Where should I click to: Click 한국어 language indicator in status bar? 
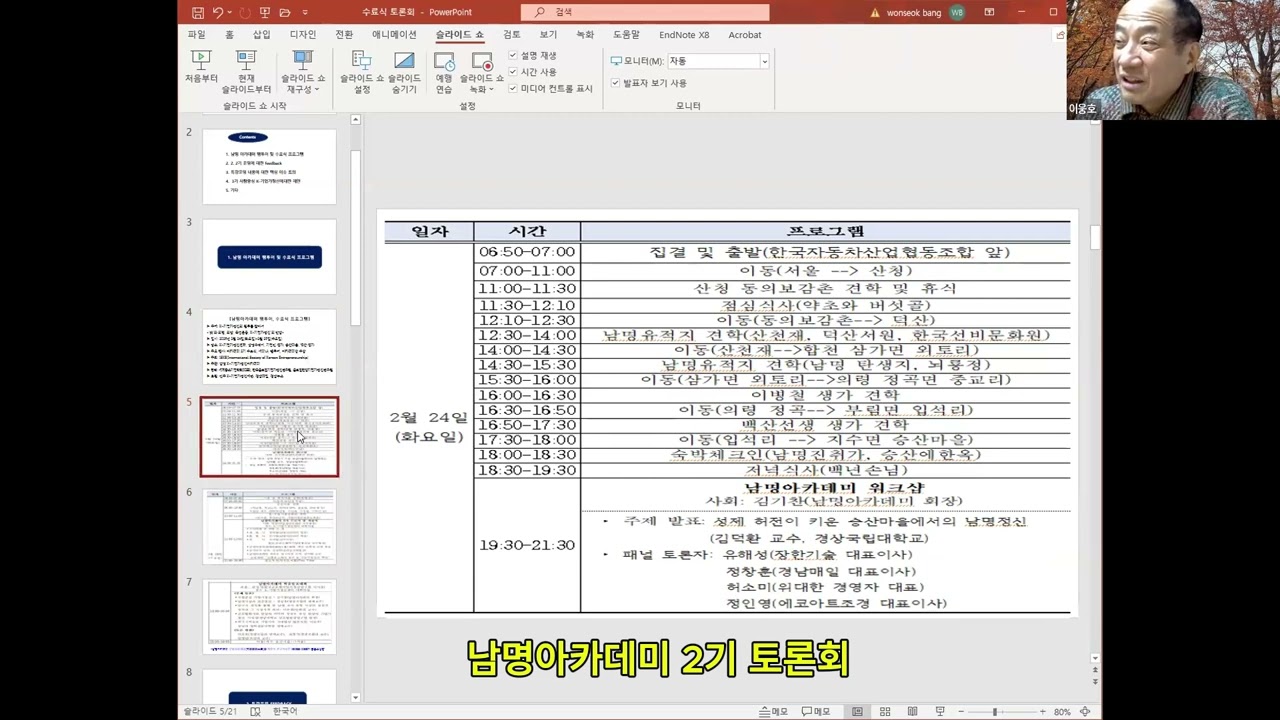coord(285,711)
